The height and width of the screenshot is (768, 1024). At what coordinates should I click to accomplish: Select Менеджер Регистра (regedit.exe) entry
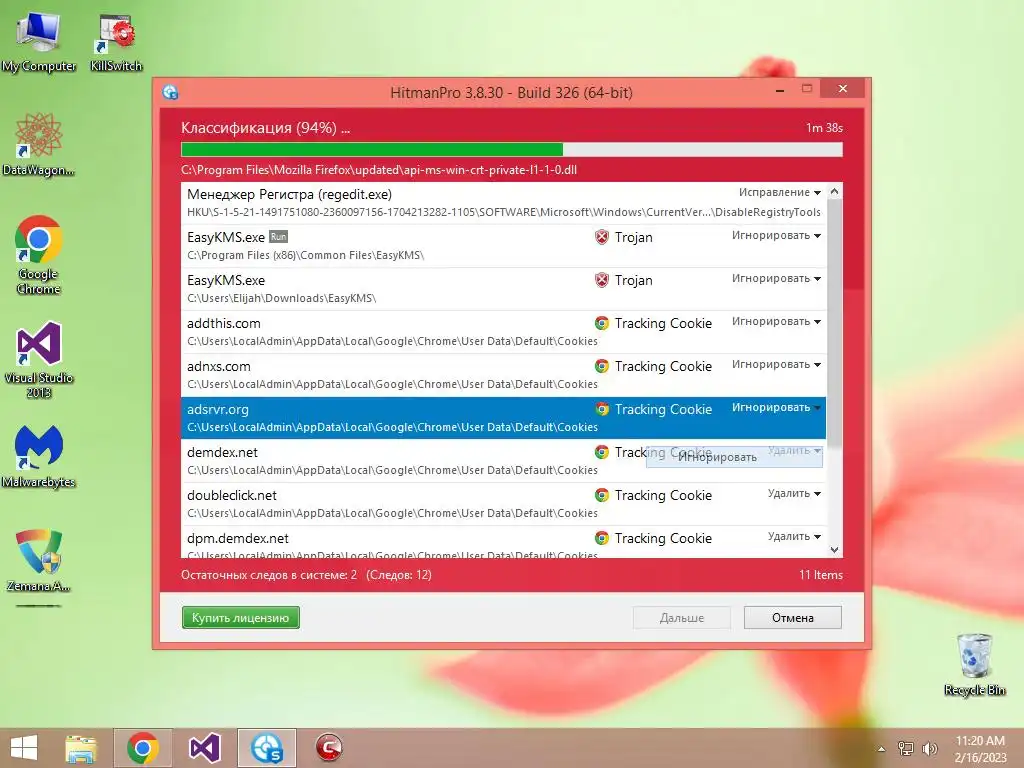coord(504,203)
